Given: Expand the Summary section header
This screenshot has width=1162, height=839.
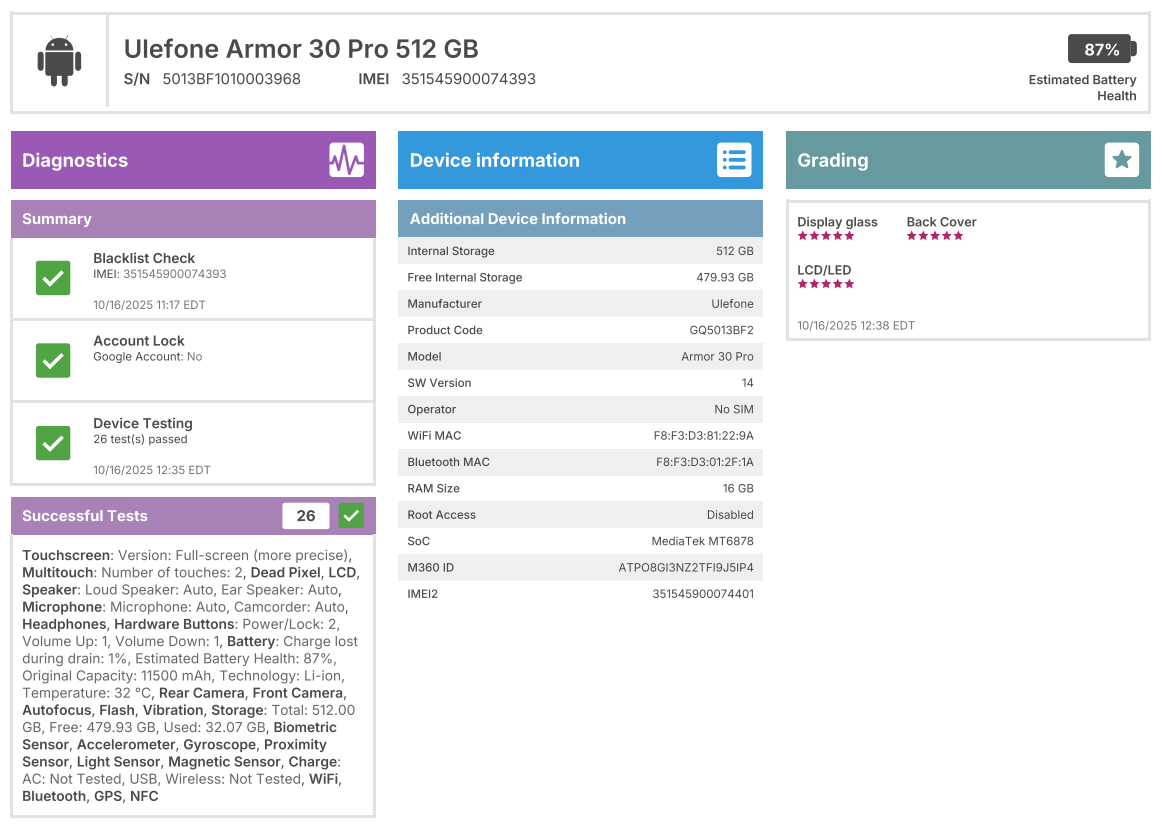Looking at the screenshot, I should click(x=193, y=219).
